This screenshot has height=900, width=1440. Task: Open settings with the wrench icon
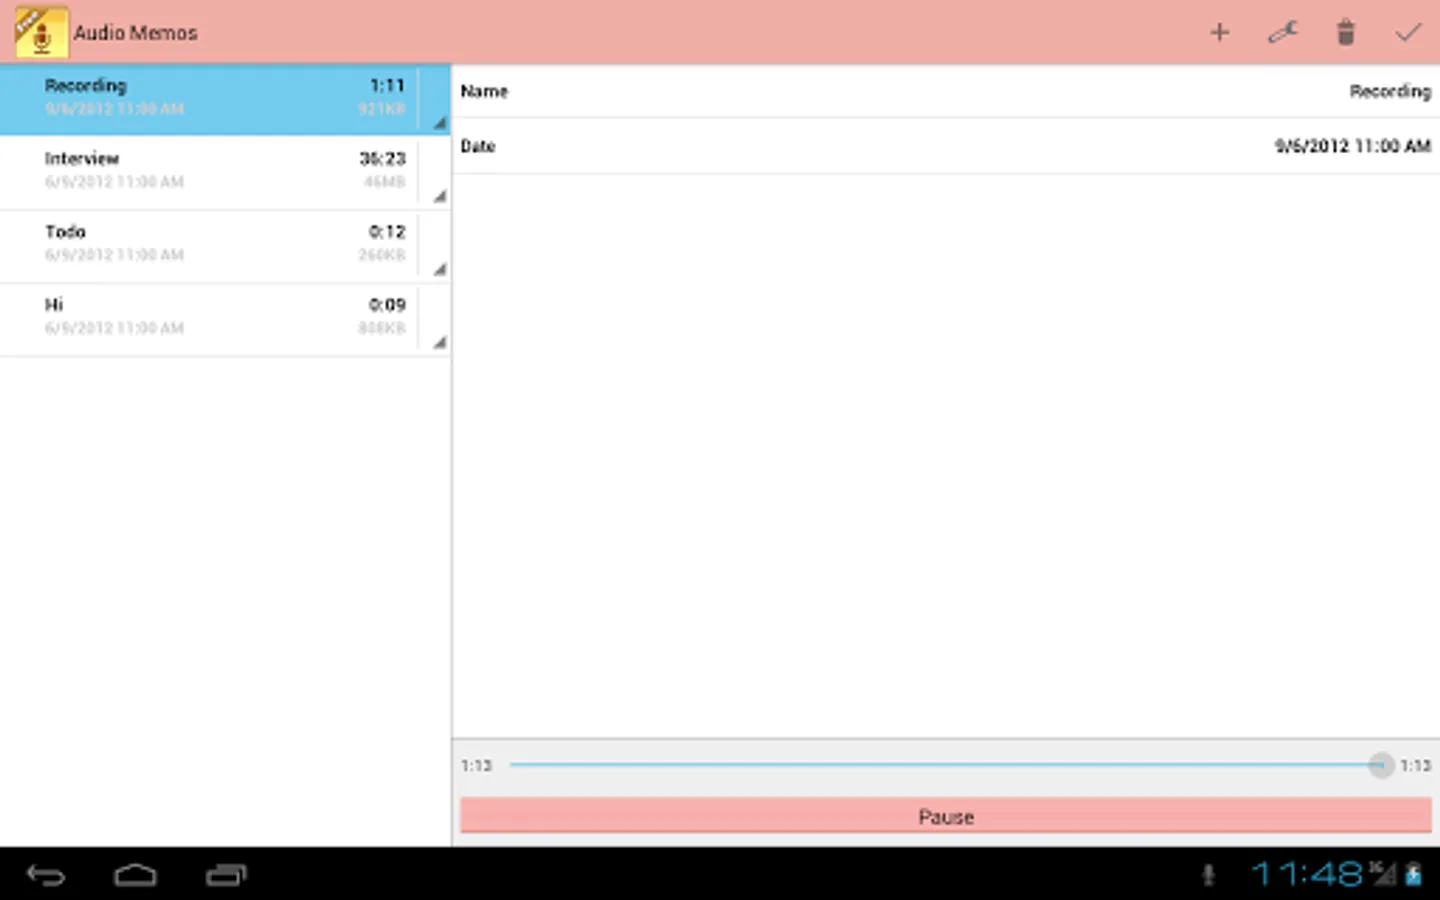[x=1282, y=32]
